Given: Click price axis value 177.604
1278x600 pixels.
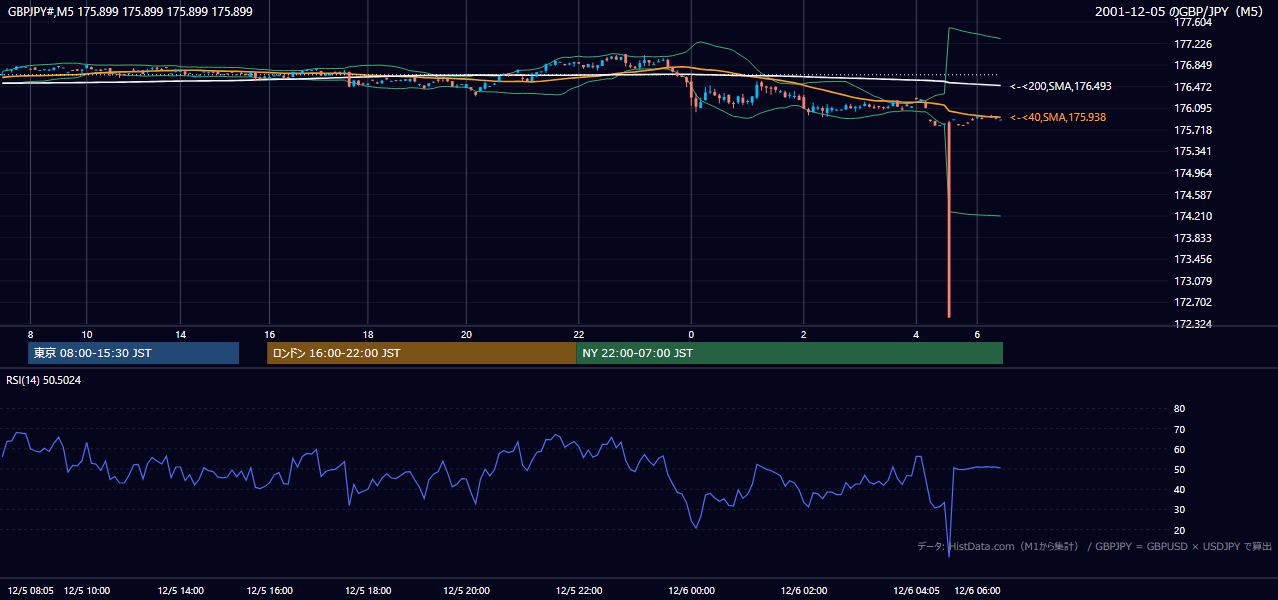Looking at the screenshot, I should pyautogui.click(x=1192, y=22).
